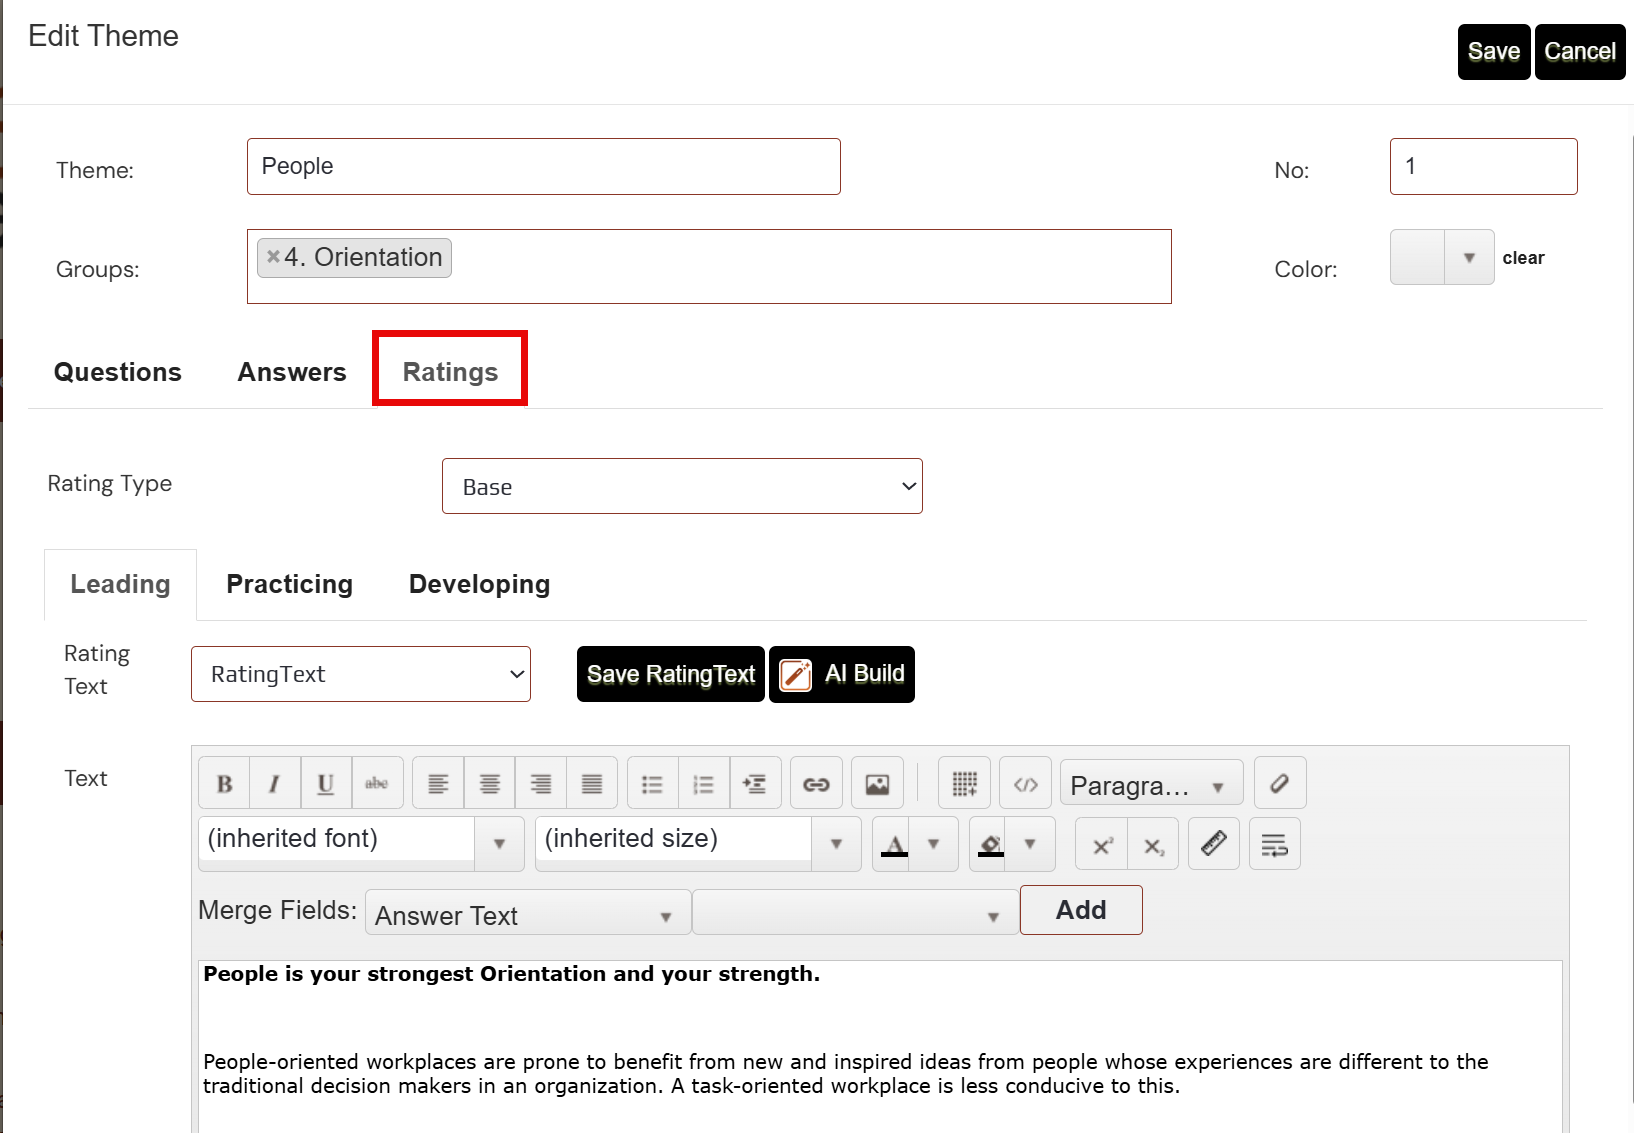
Task: Justify the text
Action: pyautogui.click(x=592, y=783)
